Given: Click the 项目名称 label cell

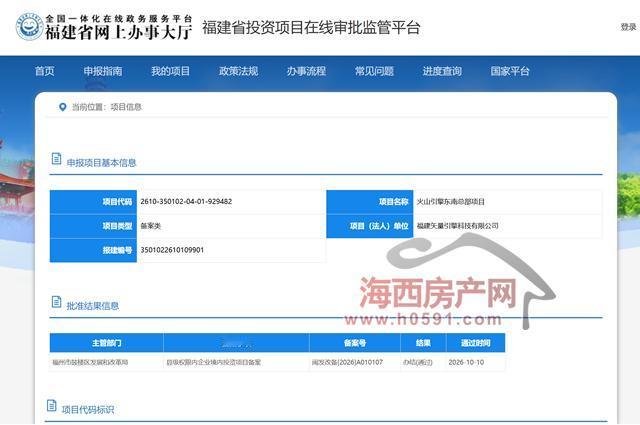Looking at the screenshot, I should (x=370, y=202).
